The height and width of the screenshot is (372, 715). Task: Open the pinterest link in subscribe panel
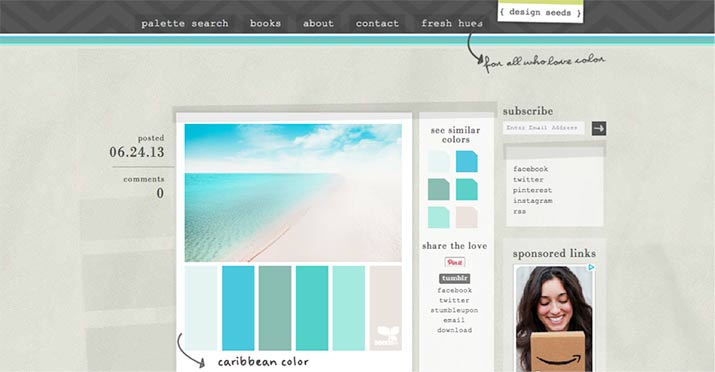click(532, 190)
